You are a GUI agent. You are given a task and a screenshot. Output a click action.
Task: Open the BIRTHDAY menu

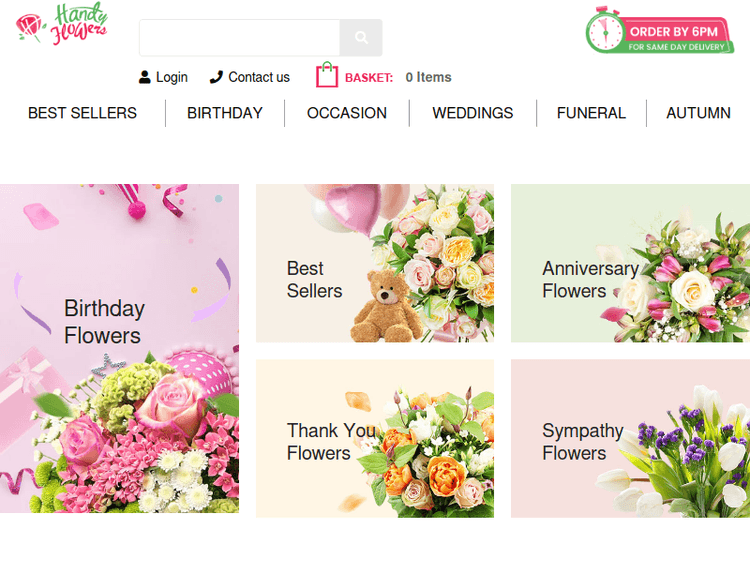click(x=225, y=113)
